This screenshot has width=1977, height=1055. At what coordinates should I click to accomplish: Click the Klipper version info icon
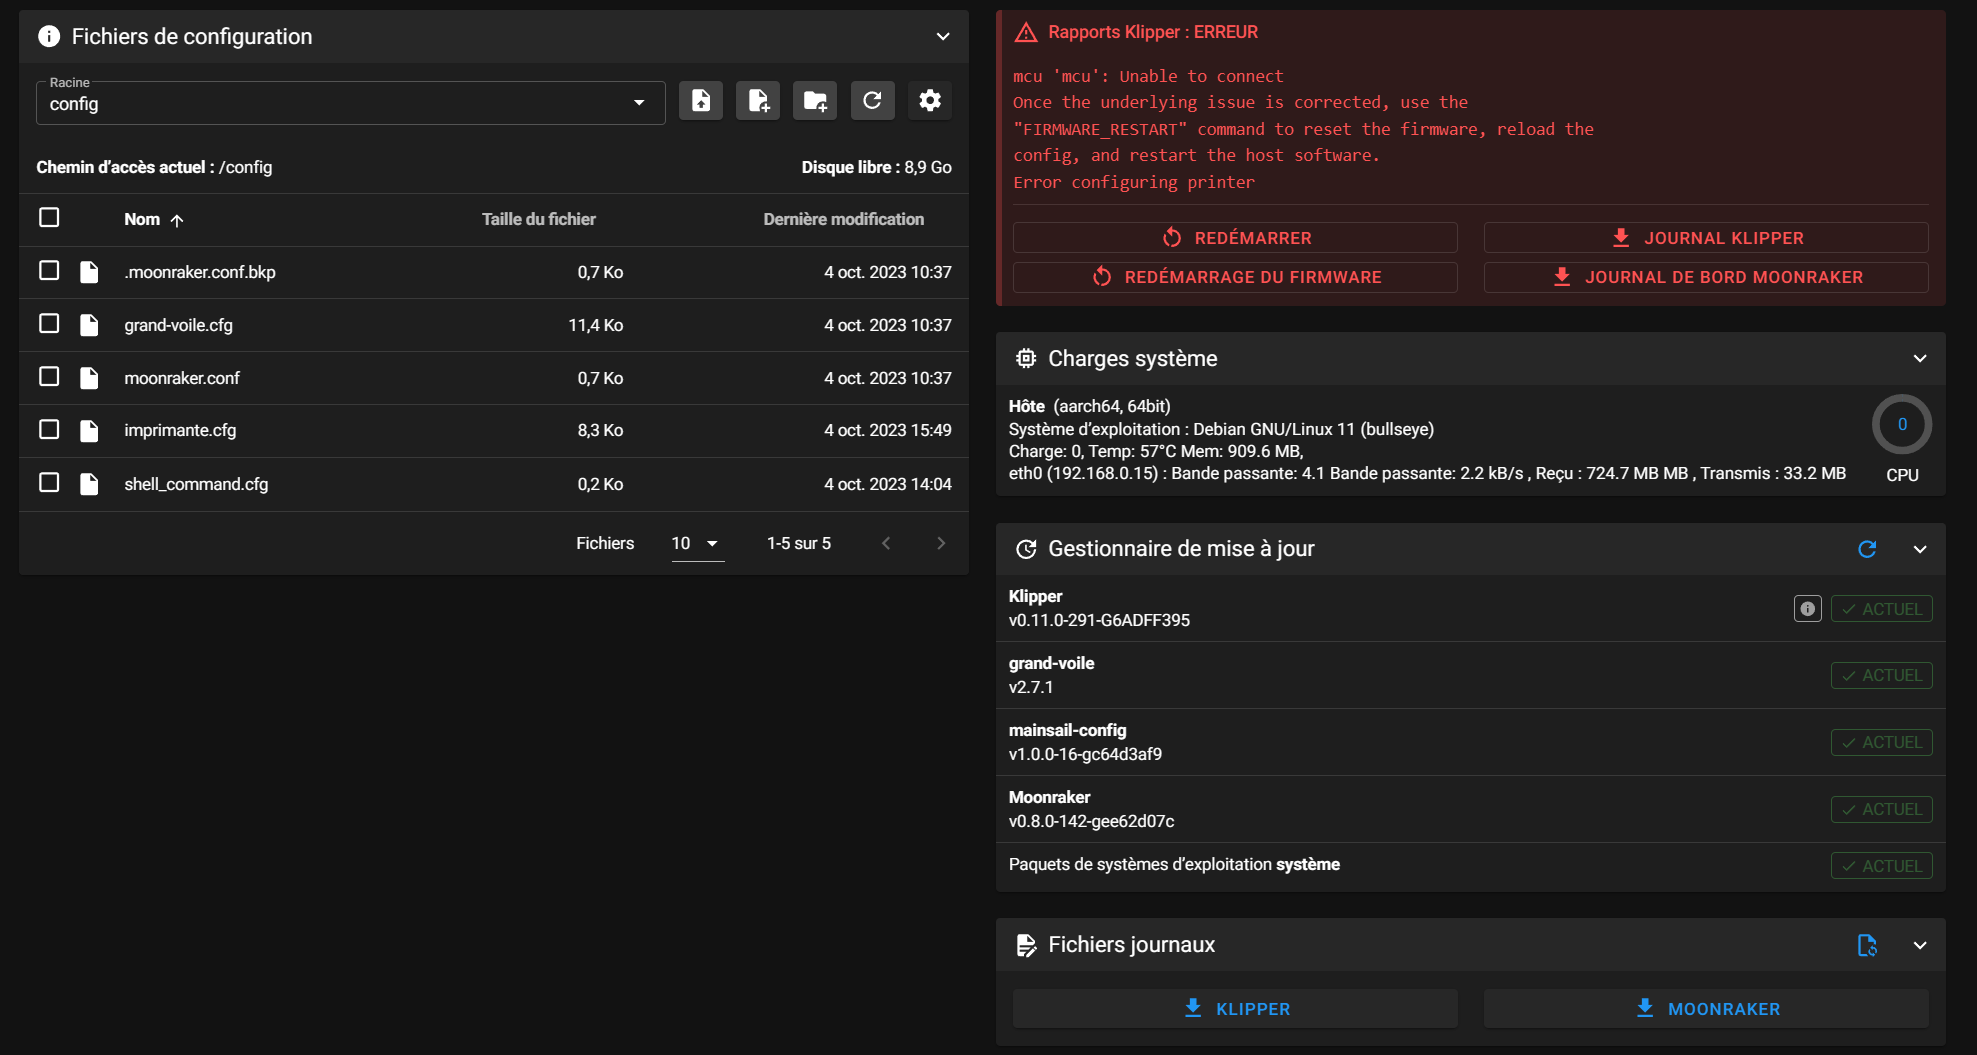point(1807,609)
